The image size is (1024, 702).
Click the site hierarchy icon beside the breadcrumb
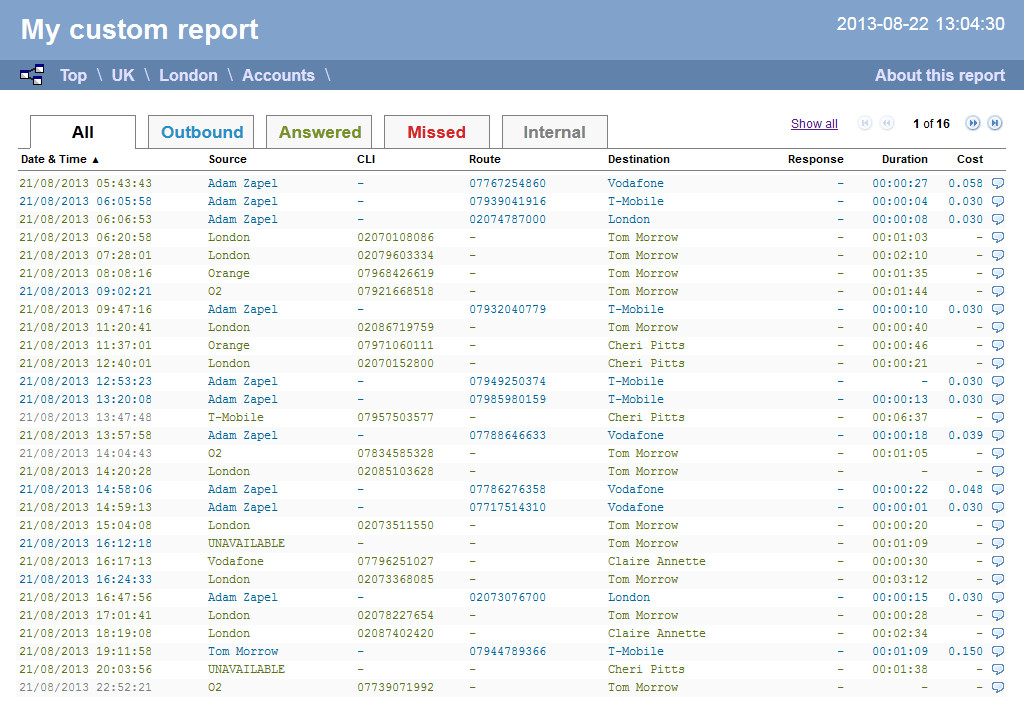(32, 74)
